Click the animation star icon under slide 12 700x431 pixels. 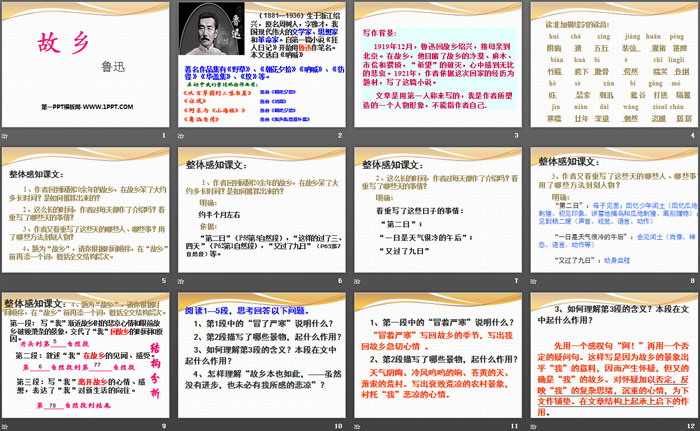[533, 427]
